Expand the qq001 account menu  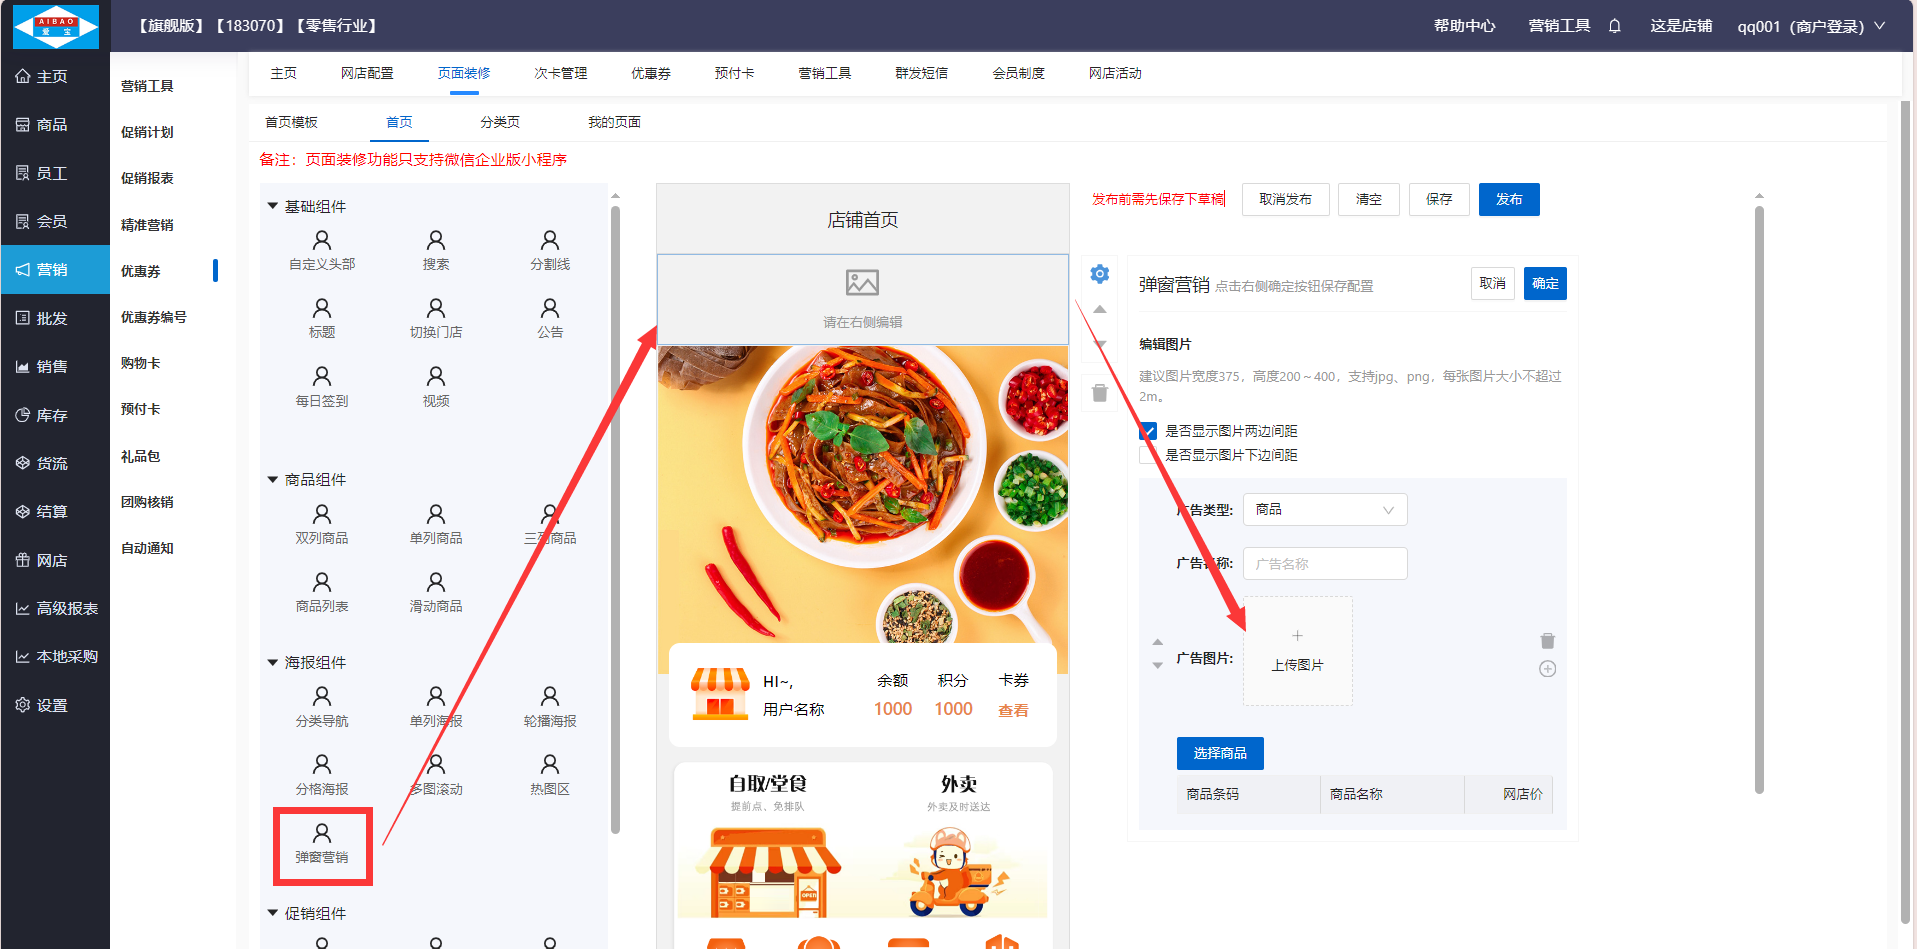pos(1811,26)
